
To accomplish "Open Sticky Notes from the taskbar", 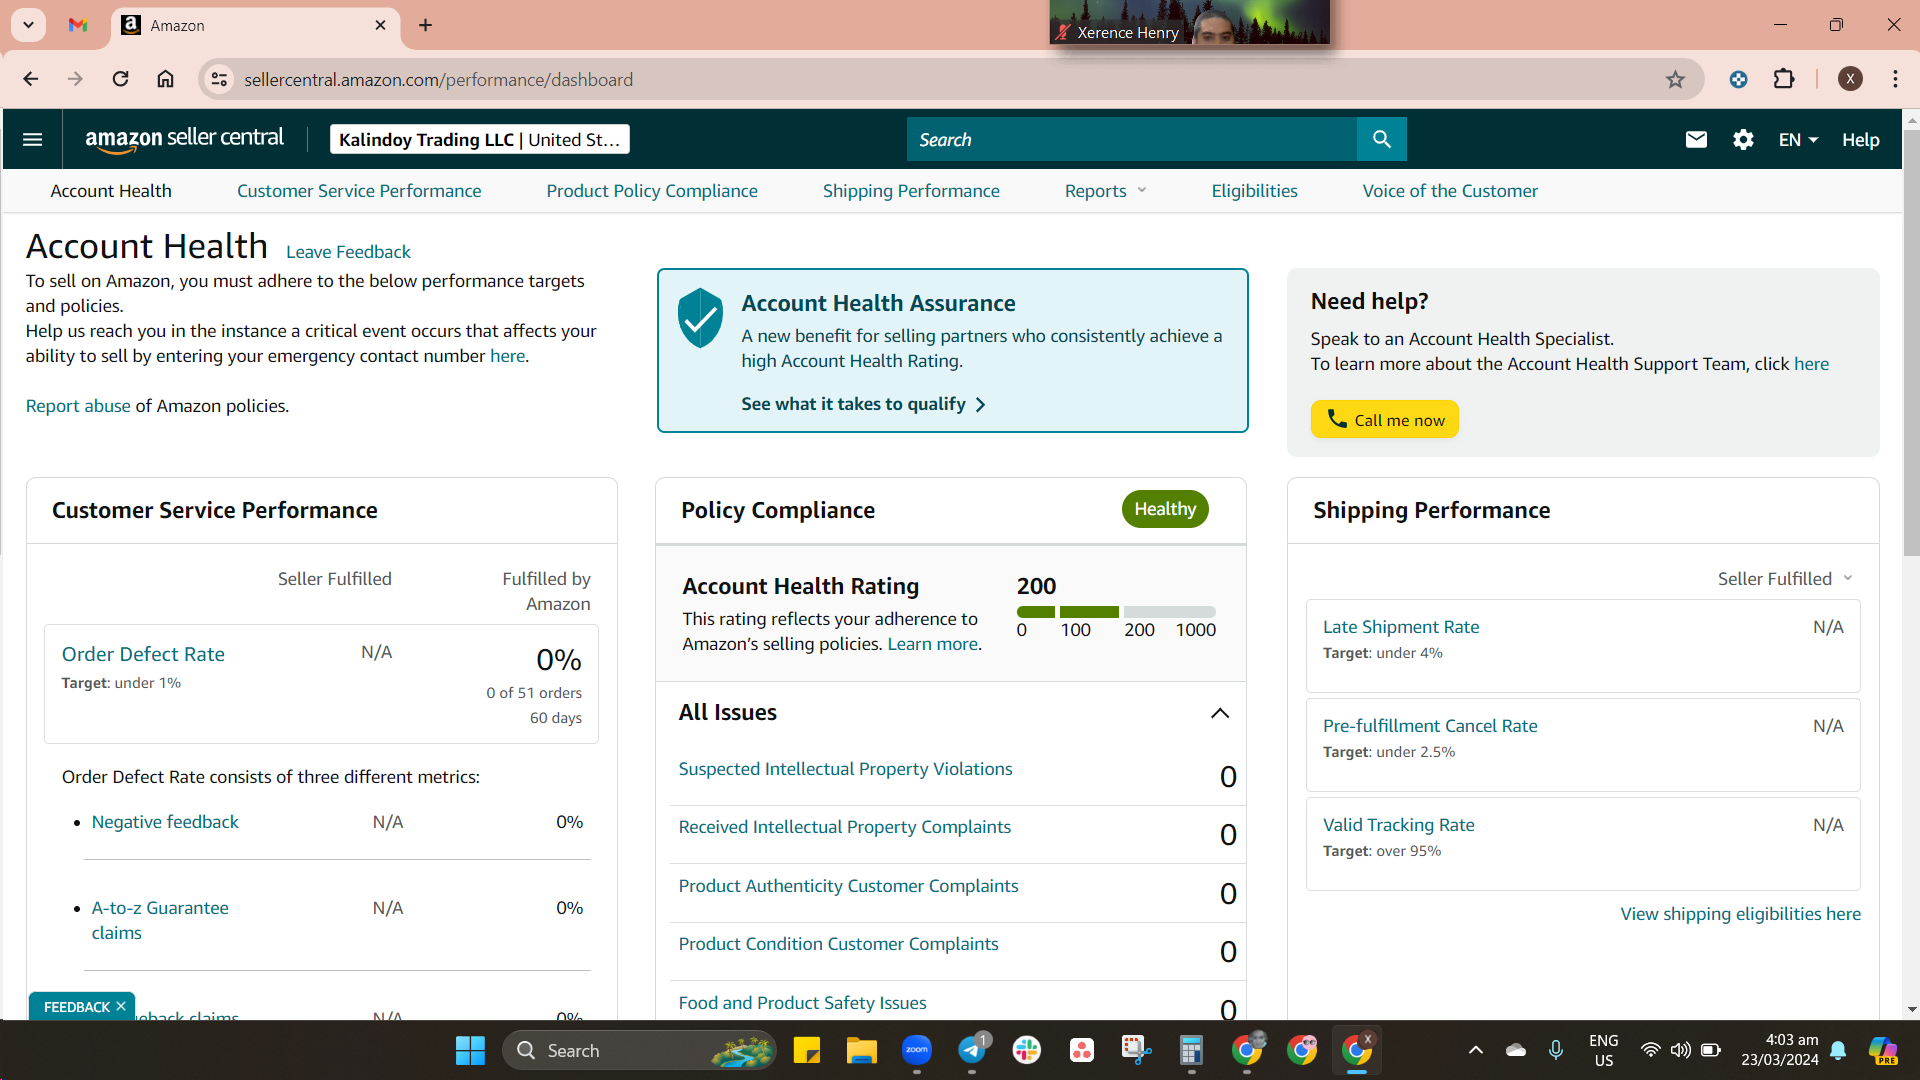I will (x=806, y=1050).
